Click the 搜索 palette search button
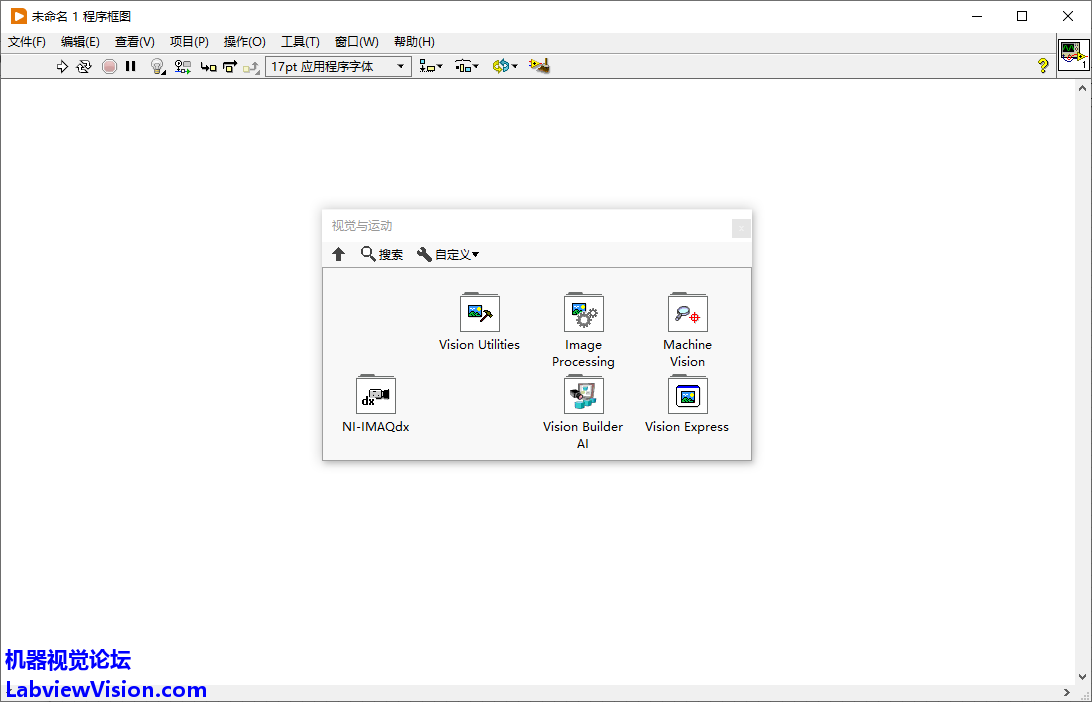Image resolution: width=1092 pixels, height=702 pixels. (x=382, y=254)
